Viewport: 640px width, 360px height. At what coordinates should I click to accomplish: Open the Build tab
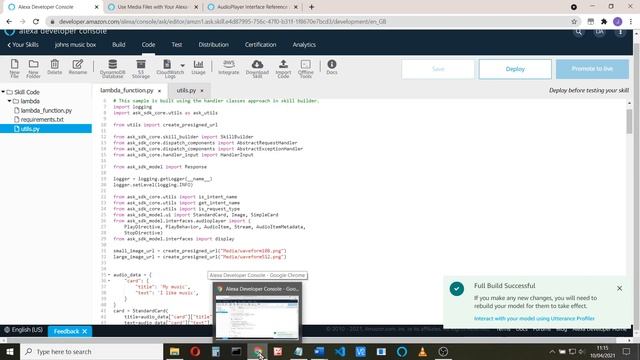tap(119, 44)
